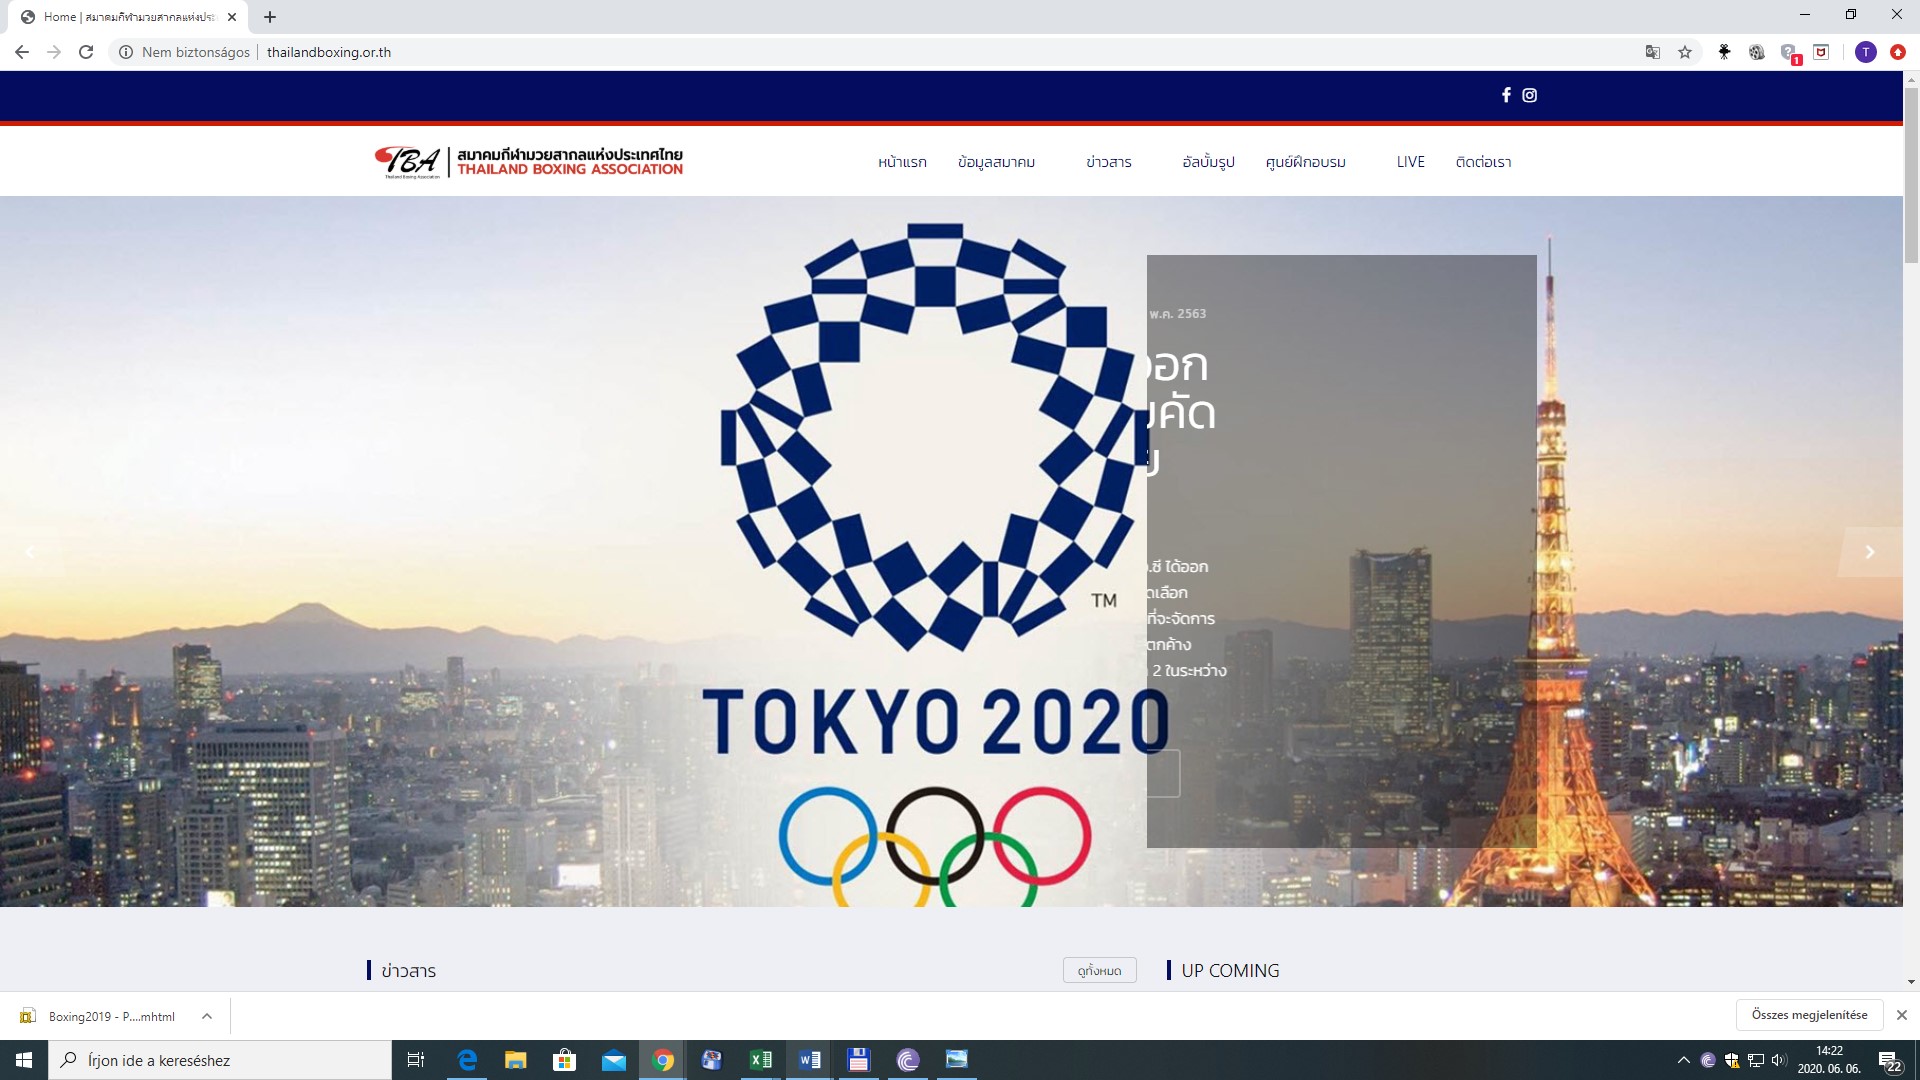Screen dimensions: 1920x1080
Task: Click the UP COMING section heading
Action: coord(1230,970)
